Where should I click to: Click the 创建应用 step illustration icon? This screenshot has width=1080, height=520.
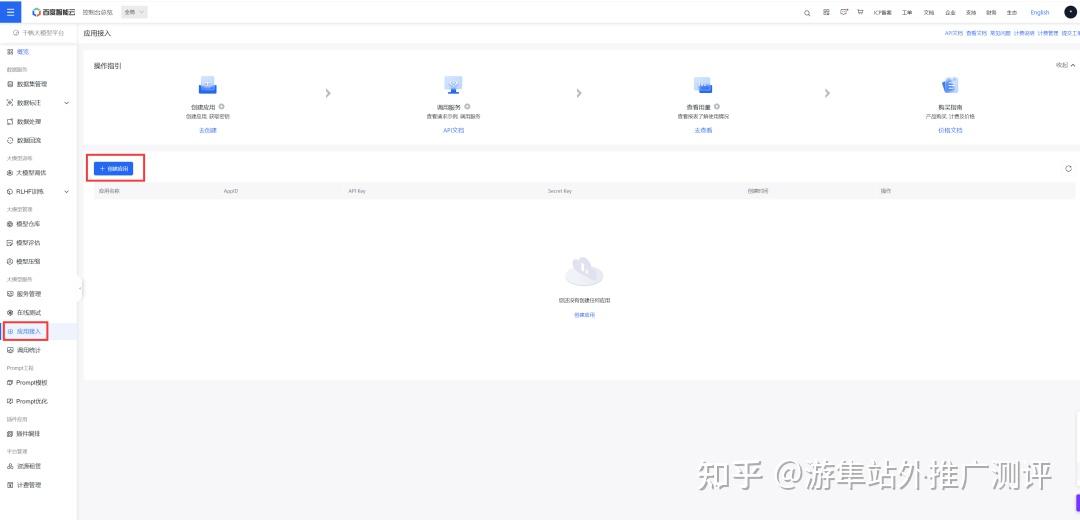coord(207,85)
